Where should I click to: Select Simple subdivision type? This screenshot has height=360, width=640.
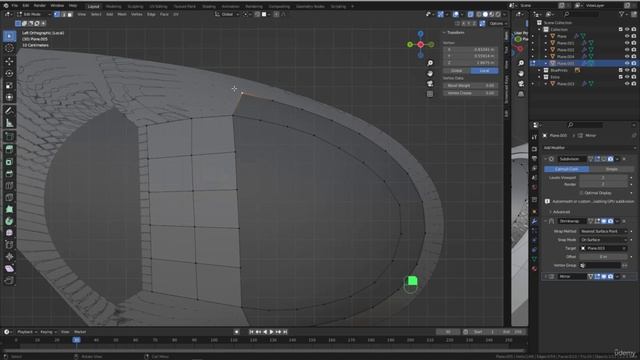tap(611, 169)
